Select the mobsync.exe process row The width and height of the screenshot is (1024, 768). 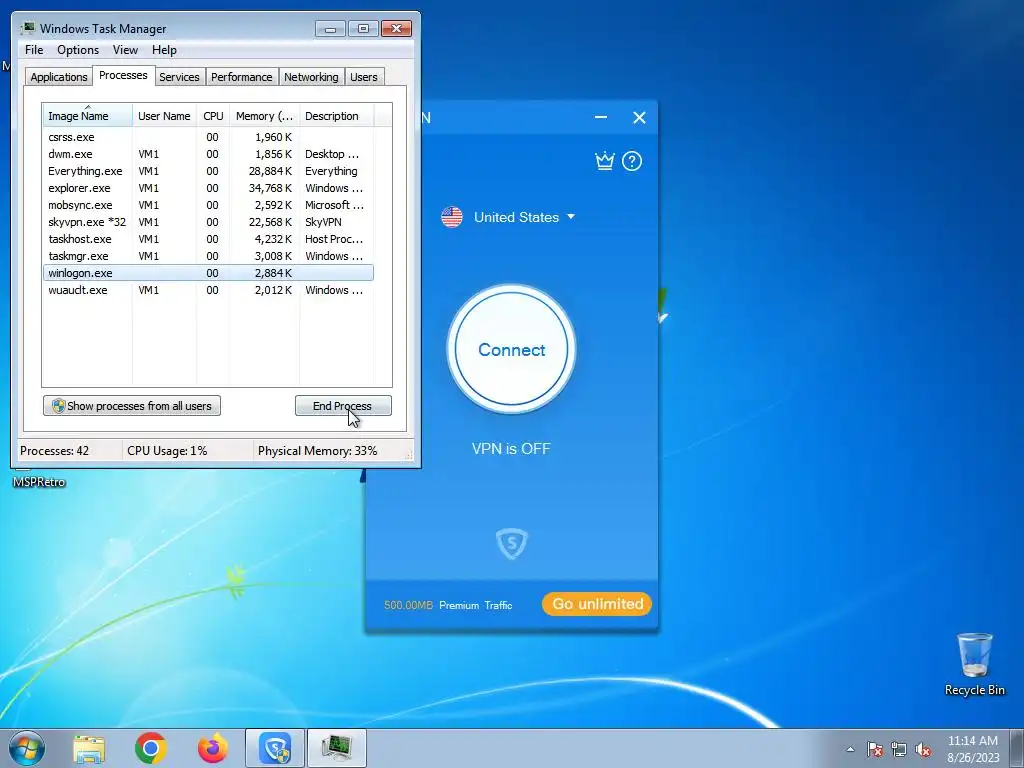[x=208, y=205]
